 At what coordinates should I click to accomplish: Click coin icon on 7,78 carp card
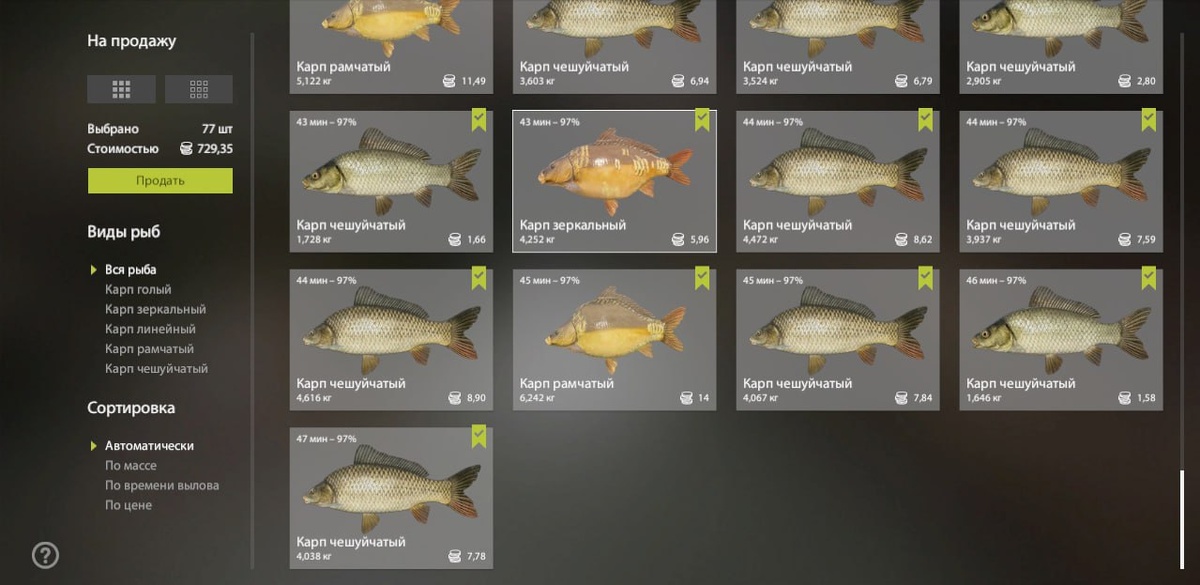coord(454,556)
